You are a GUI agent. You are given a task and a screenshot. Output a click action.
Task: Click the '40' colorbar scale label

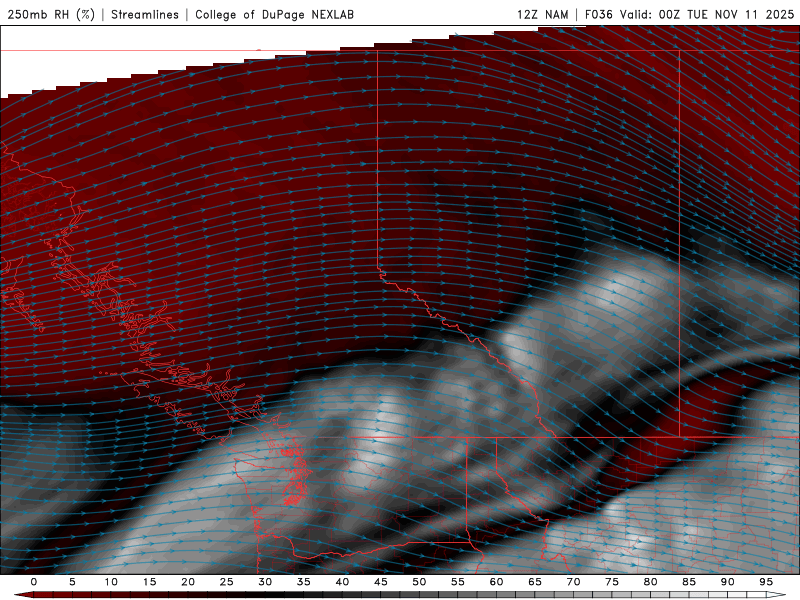coord(342,582)
